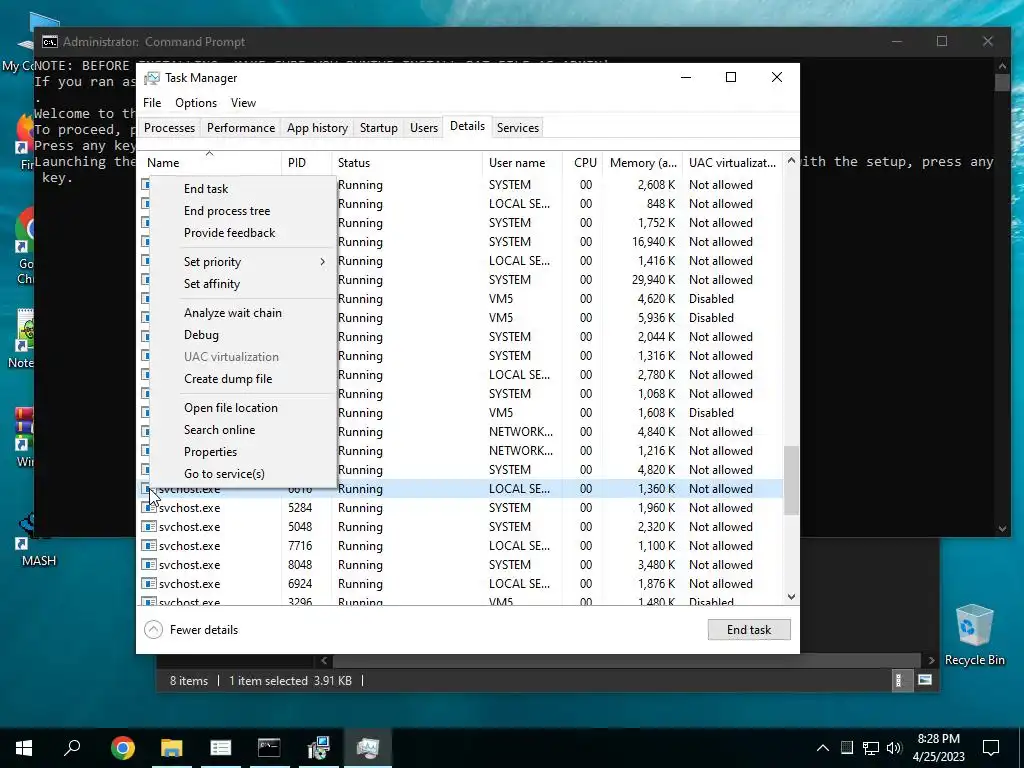Select End task in context menu
Image resolution: width=1024 pixels, height=768 pixels.
point(206,189)
